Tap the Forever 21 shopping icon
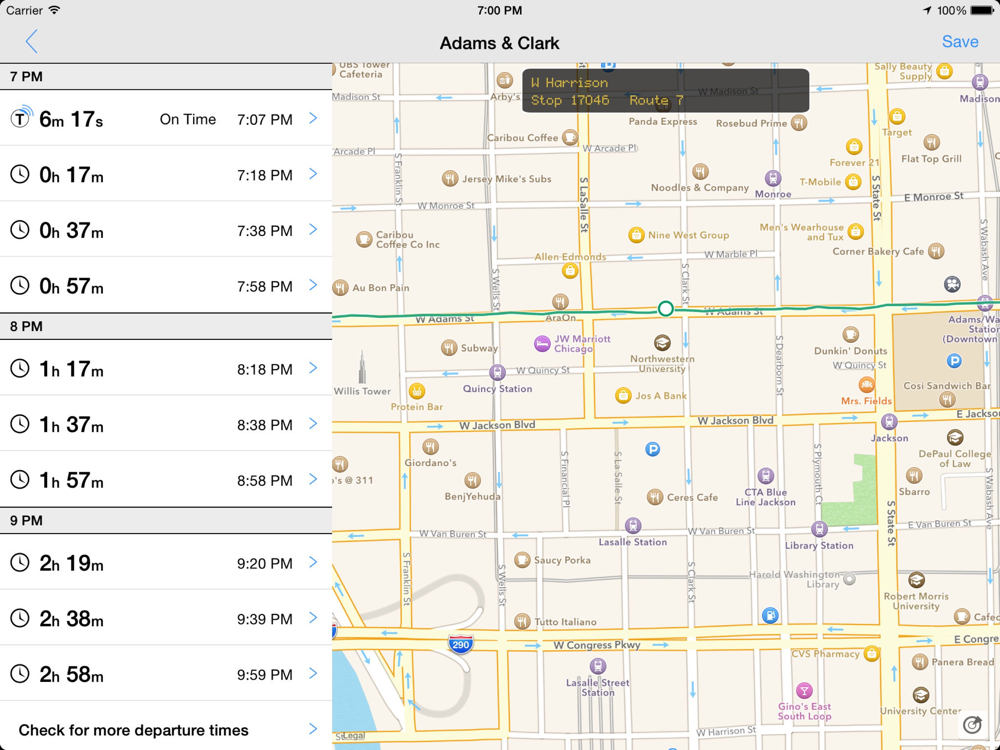This screenshot has height=750, width=1000. click(854, 147)
